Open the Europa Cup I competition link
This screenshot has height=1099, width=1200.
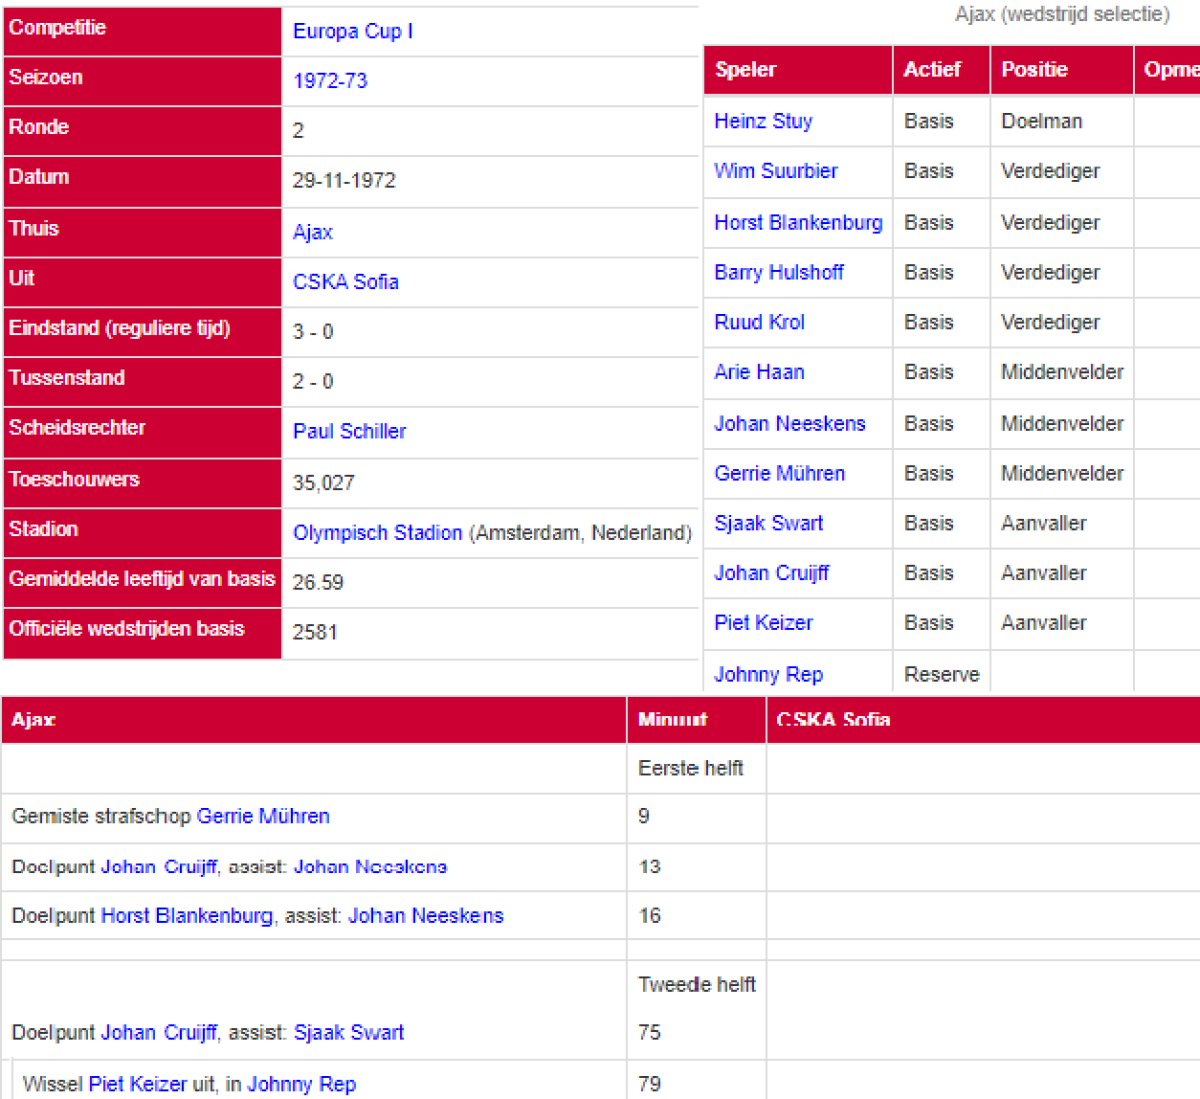pos(352,31)
